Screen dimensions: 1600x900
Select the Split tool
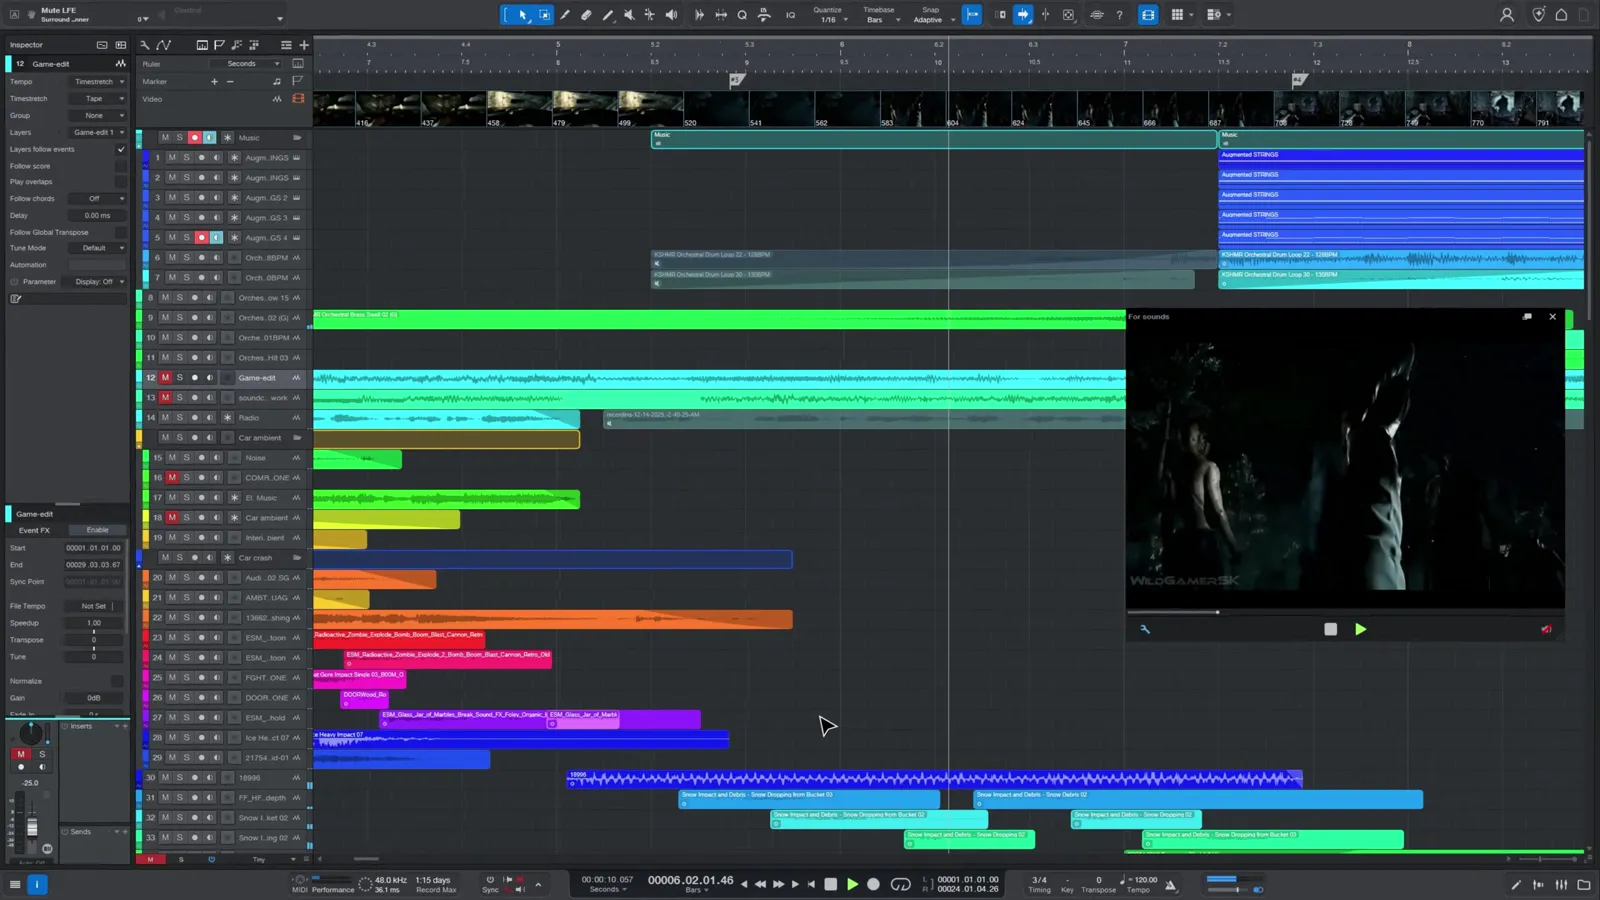click(x=565, y=15)
